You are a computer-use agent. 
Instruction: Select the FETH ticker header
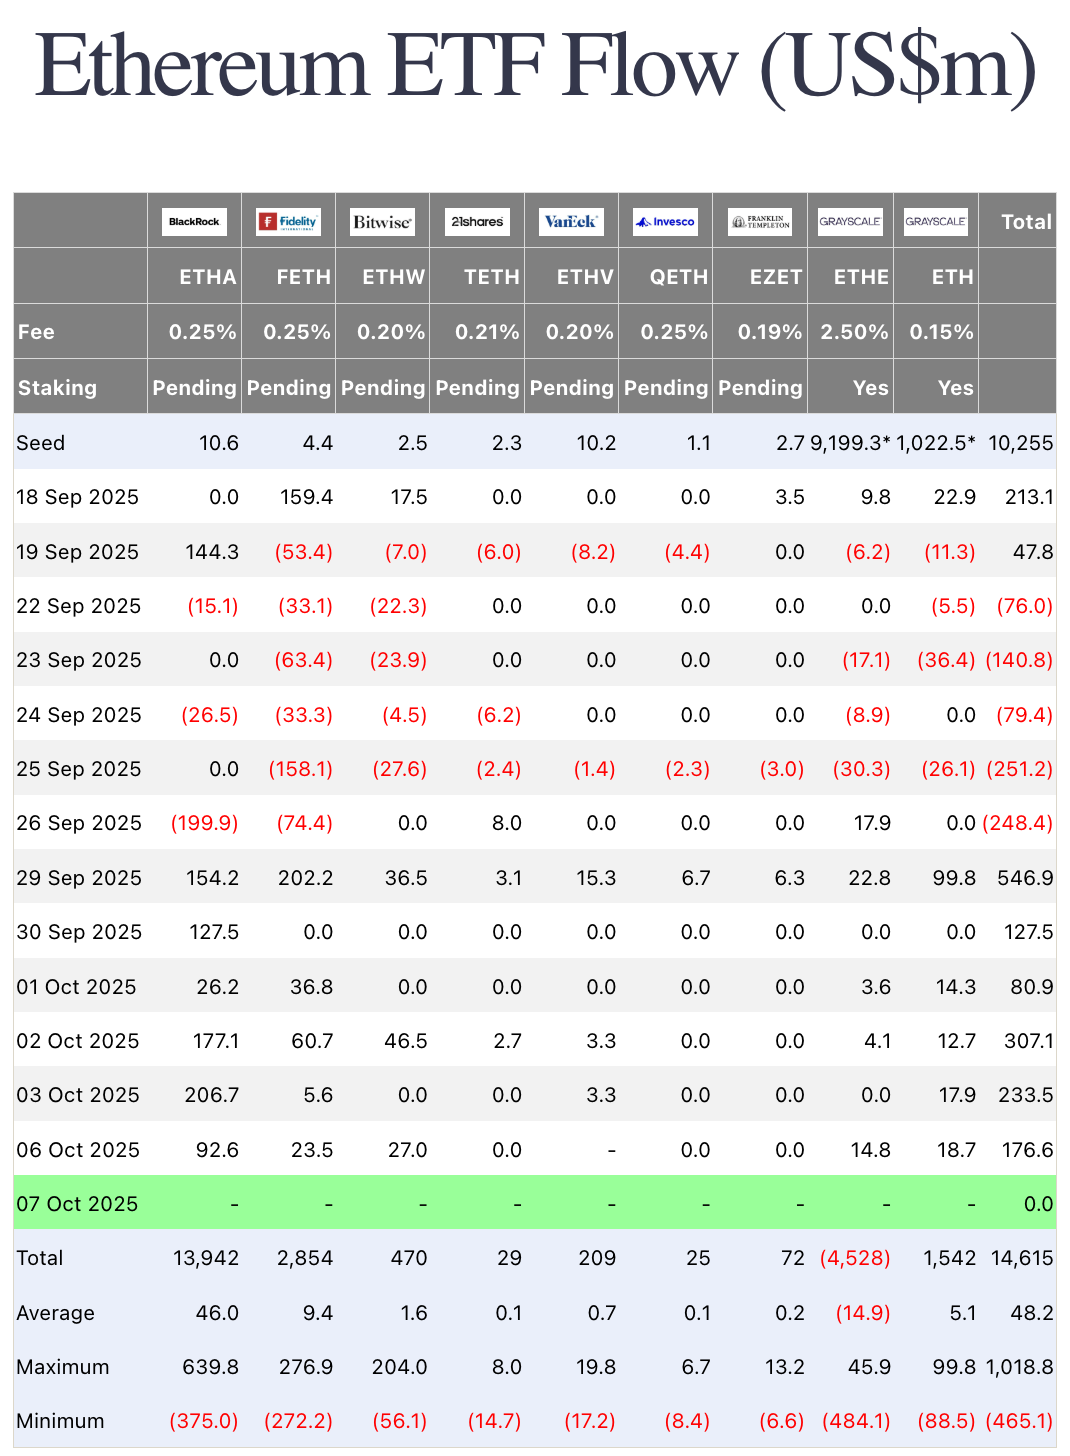coord(304,277)
